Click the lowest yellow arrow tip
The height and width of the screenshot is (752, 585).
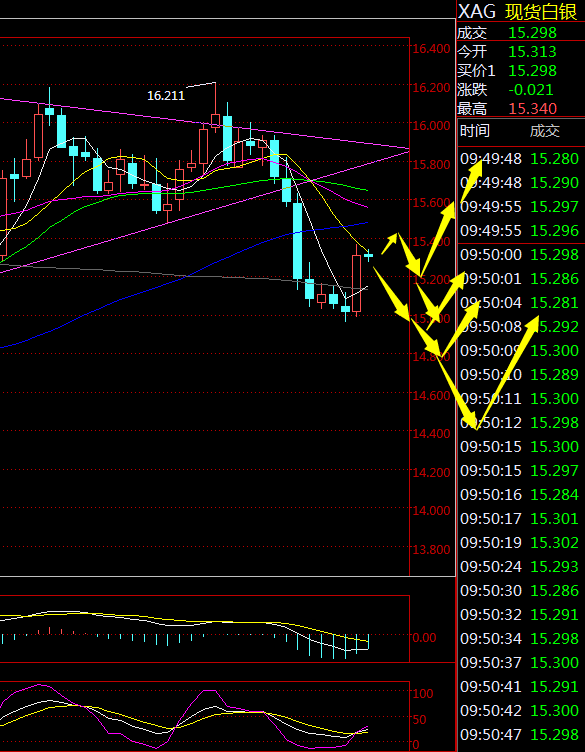coord(476,428)
